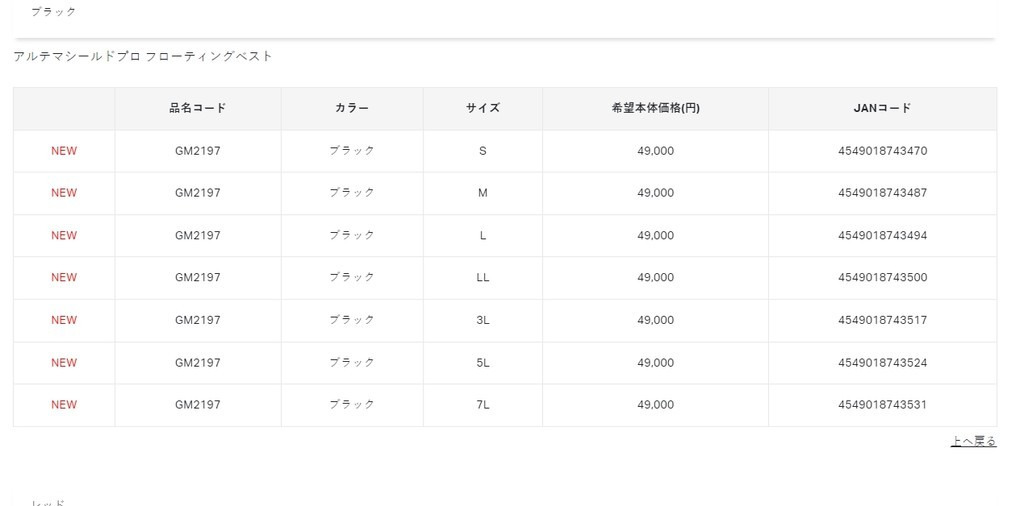Select JAN code 4549018743531
The image size is (1024, 506).
(882, 405)
